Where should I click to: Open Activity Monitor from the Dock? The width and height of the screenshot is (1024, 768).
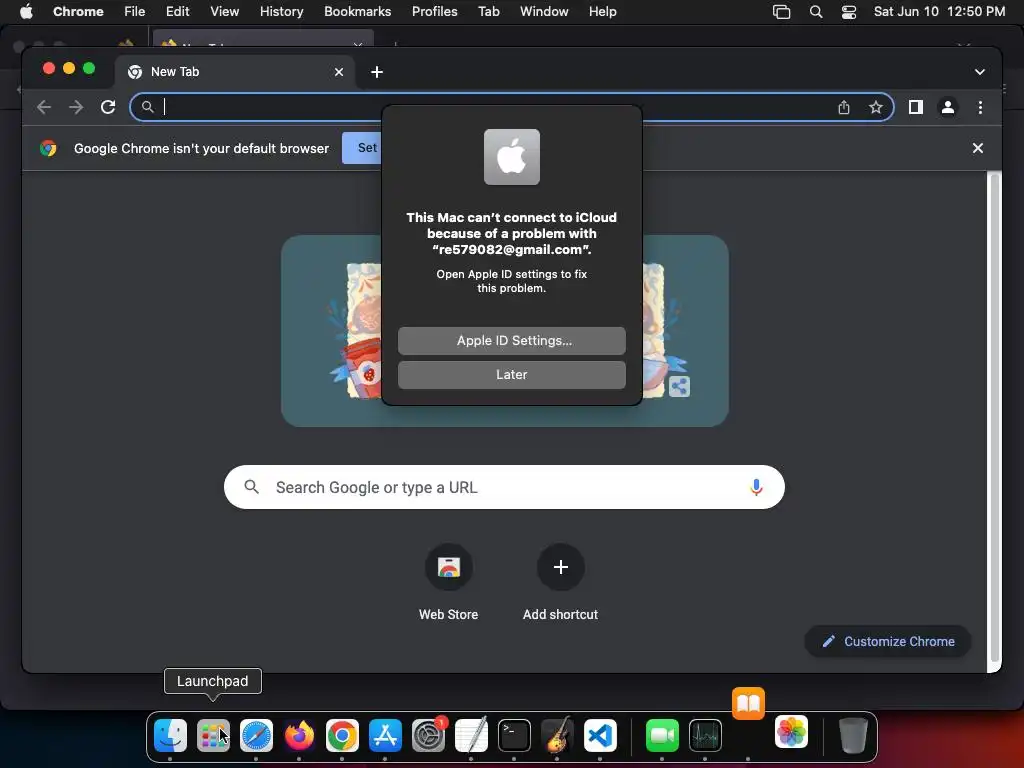tap(705, 735)
